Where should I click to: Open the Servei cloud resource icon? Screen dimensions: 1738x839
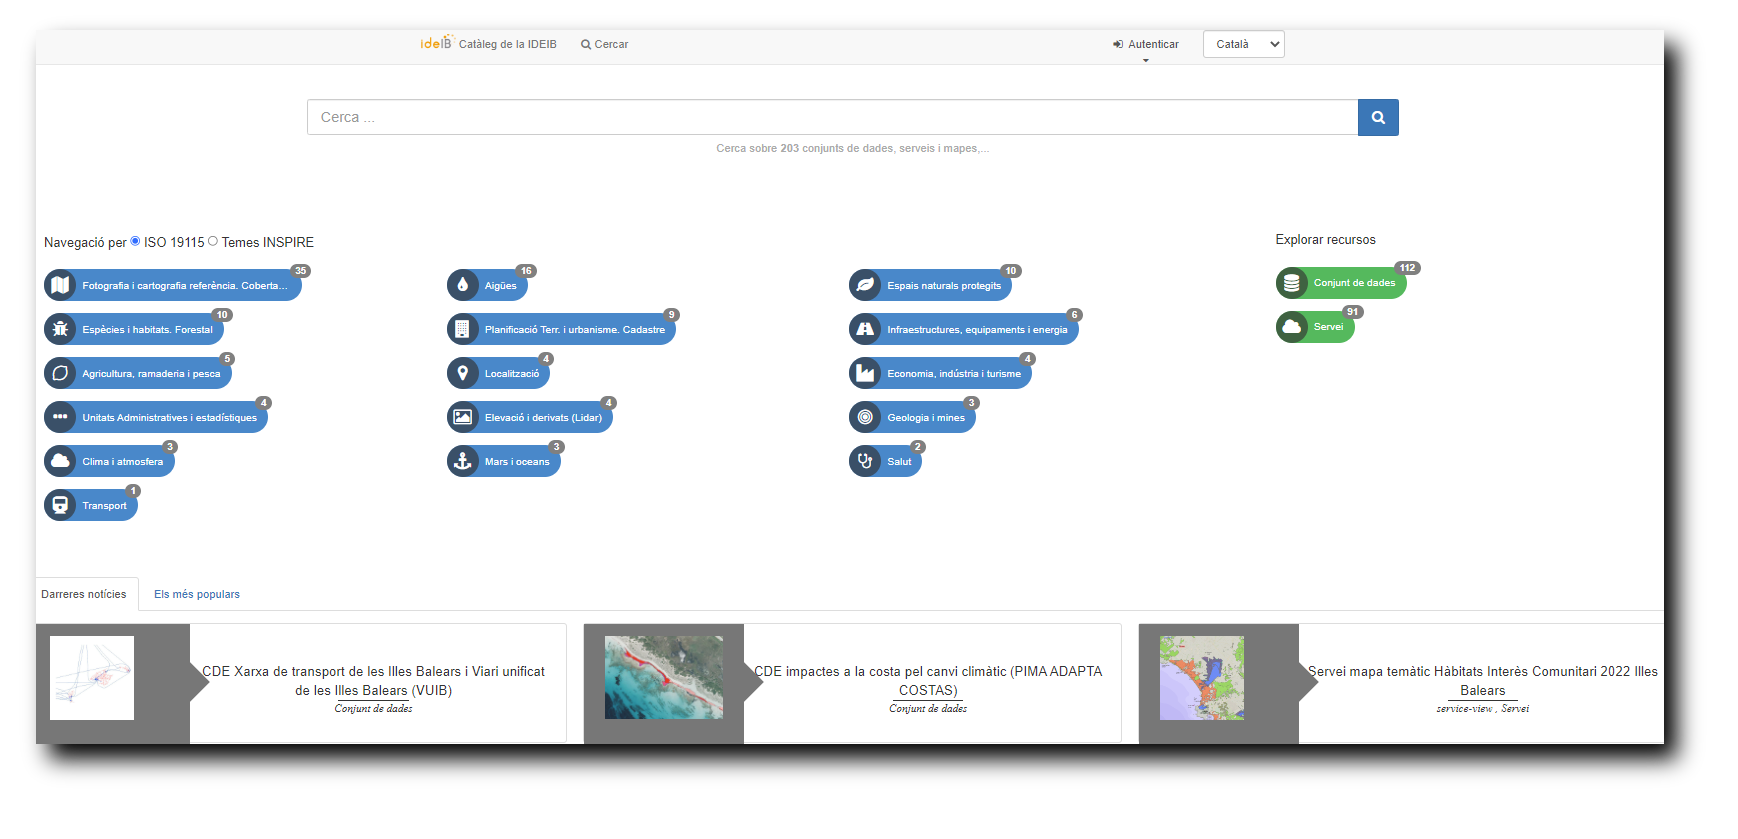tap(1292, 327)
